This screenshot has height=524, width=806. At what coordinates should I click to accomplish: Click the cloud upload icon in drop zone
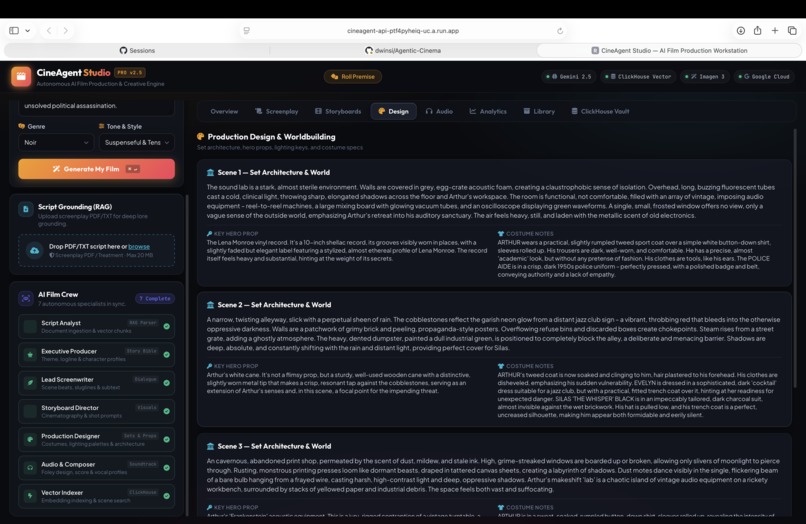34,250
